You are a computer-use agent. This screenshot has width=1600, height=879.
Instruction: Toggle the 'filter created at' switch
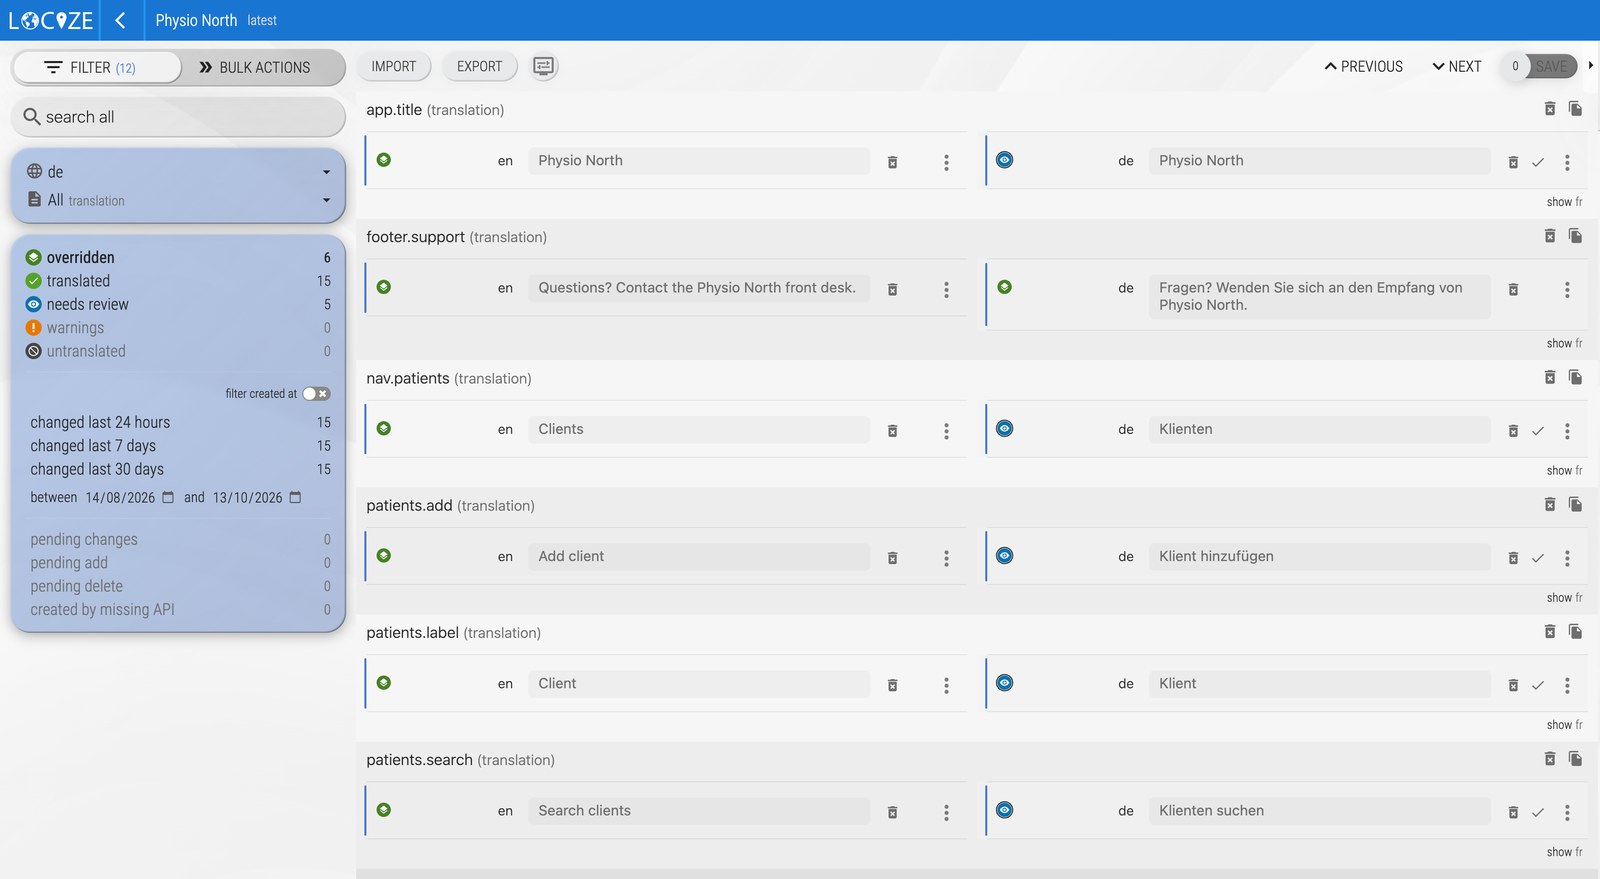316,394
